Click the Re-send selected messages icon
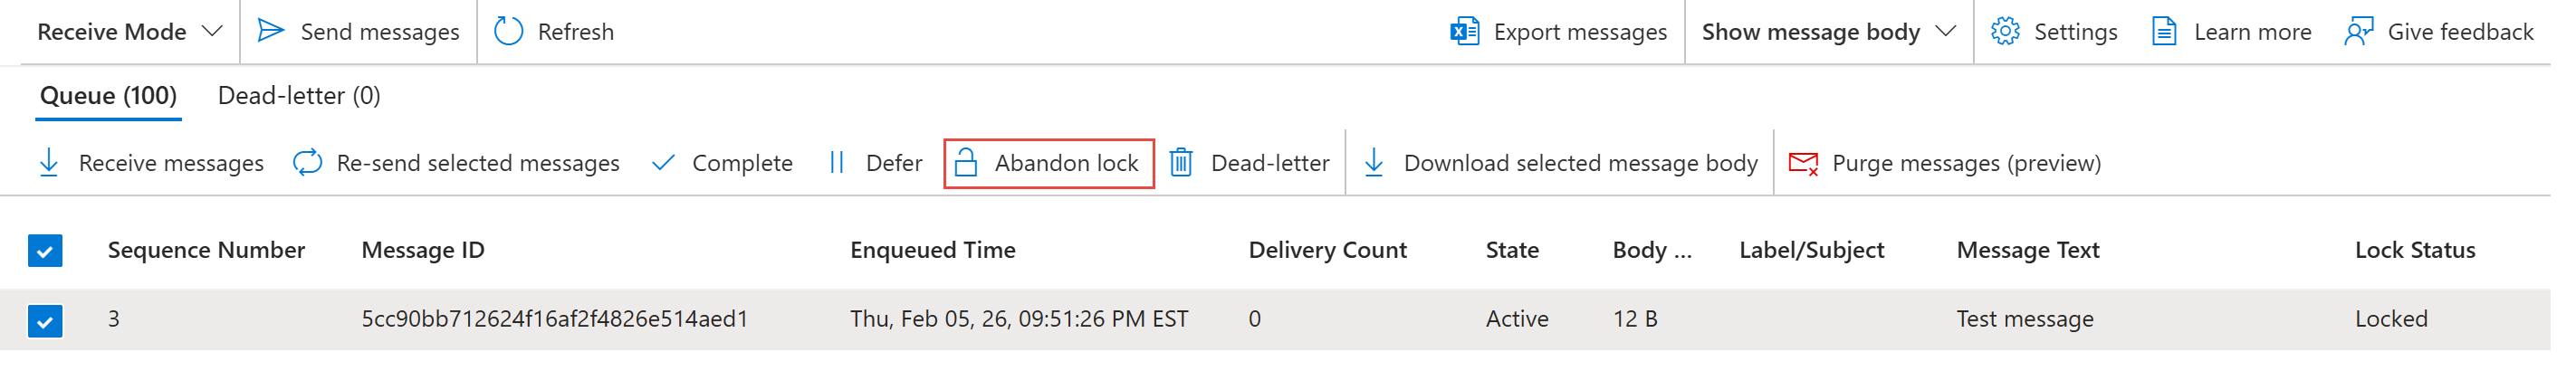This screenshot has width=2576, height=371. (x=307, y=162)
